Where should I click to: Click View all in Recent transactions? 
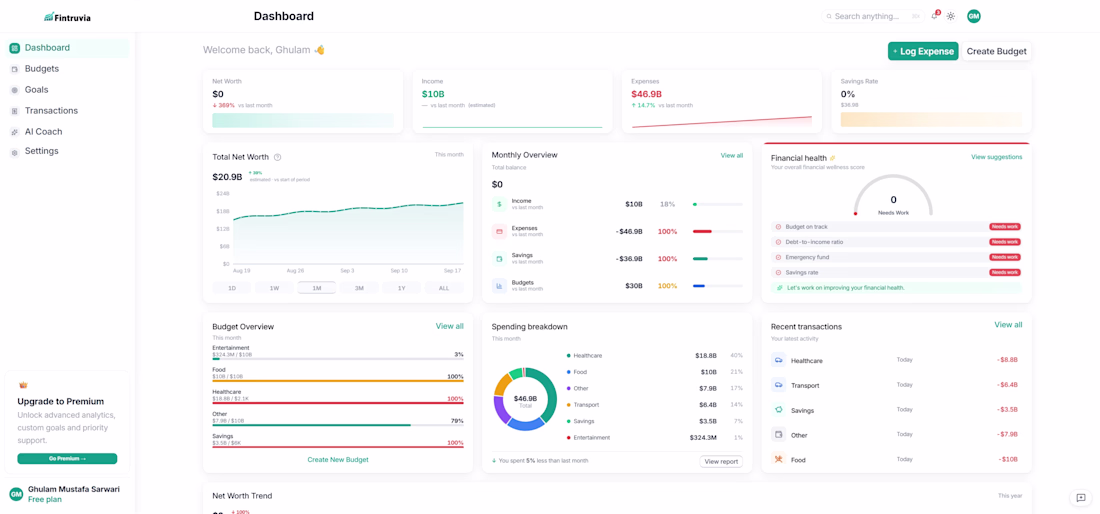[1008, 325]
